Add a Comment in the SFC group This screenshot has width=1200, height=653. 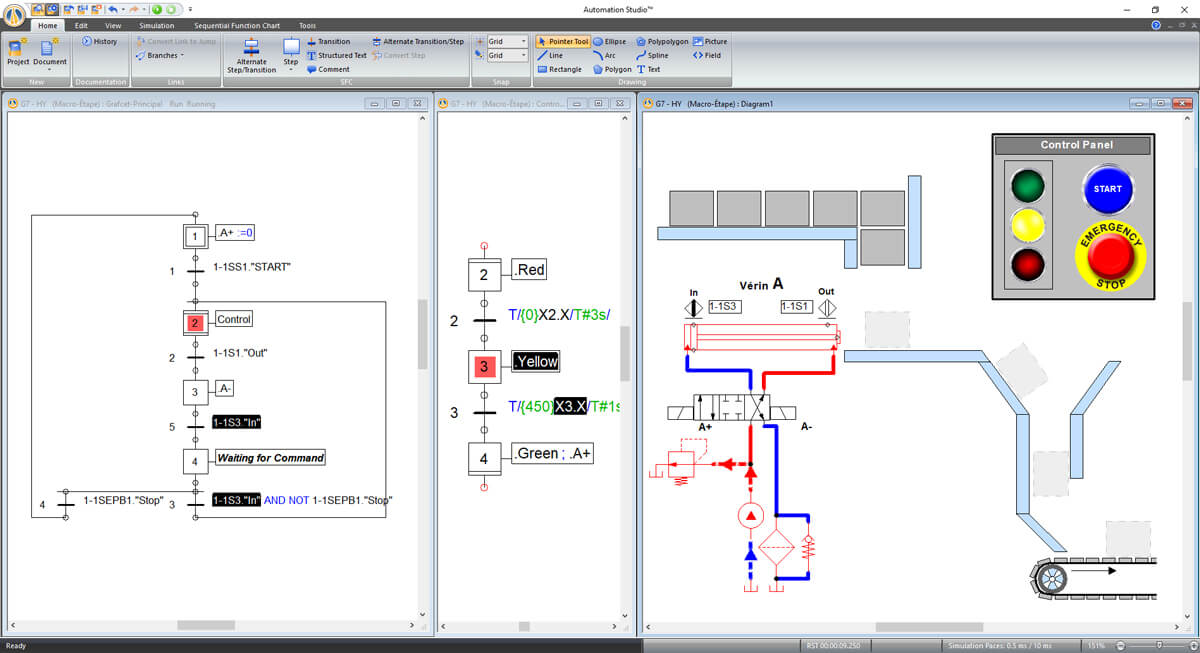(328, 69)
